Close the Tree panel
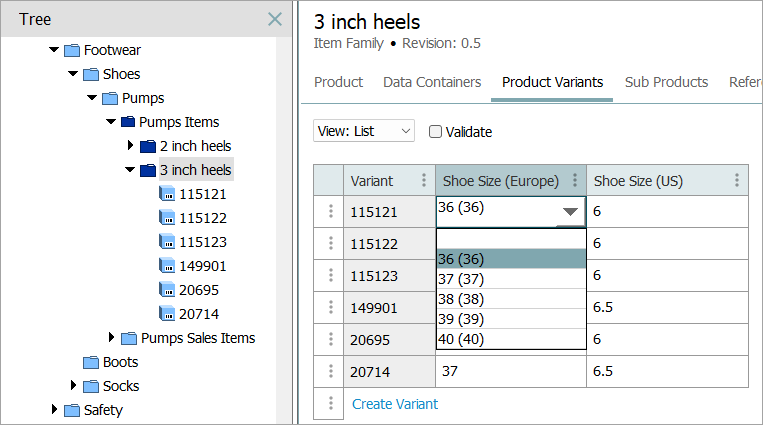Image resolution: width=763 pixels, height=425 pixels. pyautogui.click(x=275, y=19)
